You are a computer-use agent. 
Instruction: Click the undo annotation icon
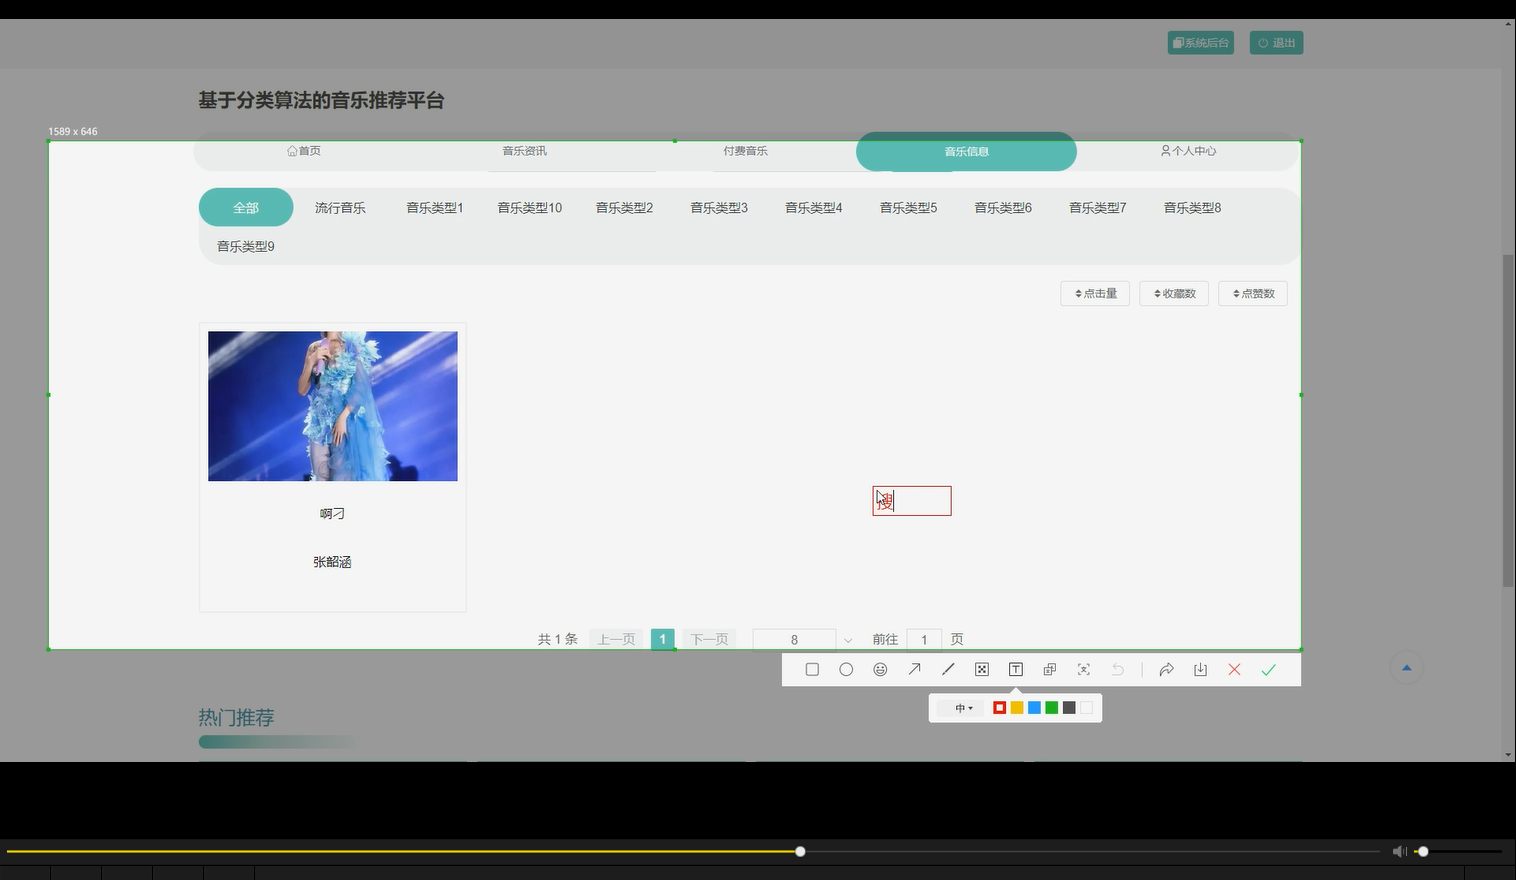tap(1117, 669)
